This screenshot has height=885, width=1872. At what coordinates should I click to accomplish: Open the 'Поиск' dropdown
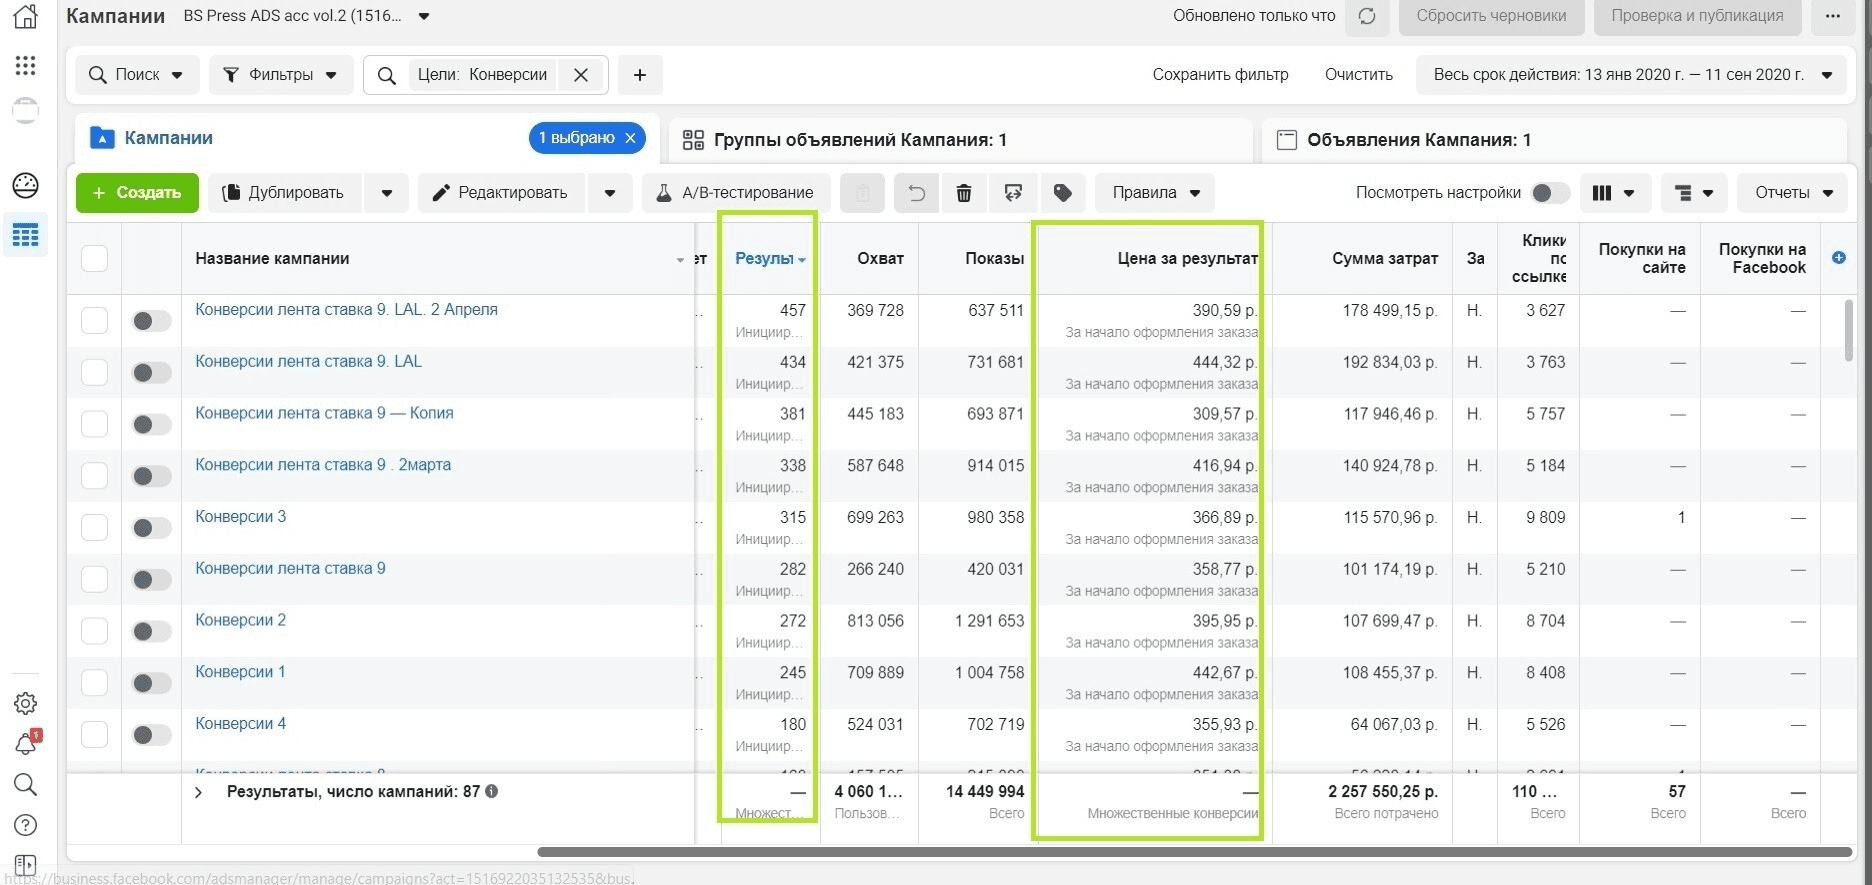[138, 75]
